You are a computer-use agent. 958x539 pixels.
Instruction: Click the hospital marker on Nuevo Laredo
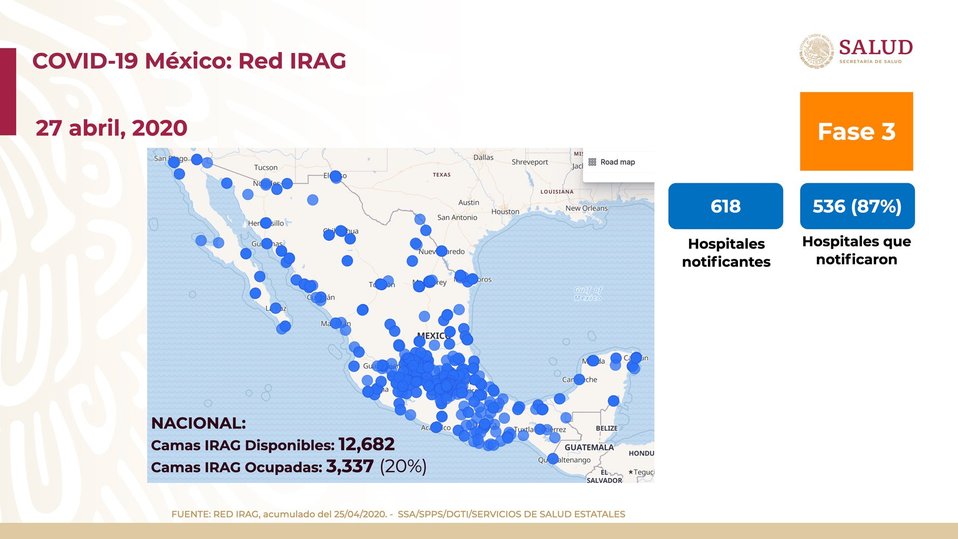pos(441,251)
